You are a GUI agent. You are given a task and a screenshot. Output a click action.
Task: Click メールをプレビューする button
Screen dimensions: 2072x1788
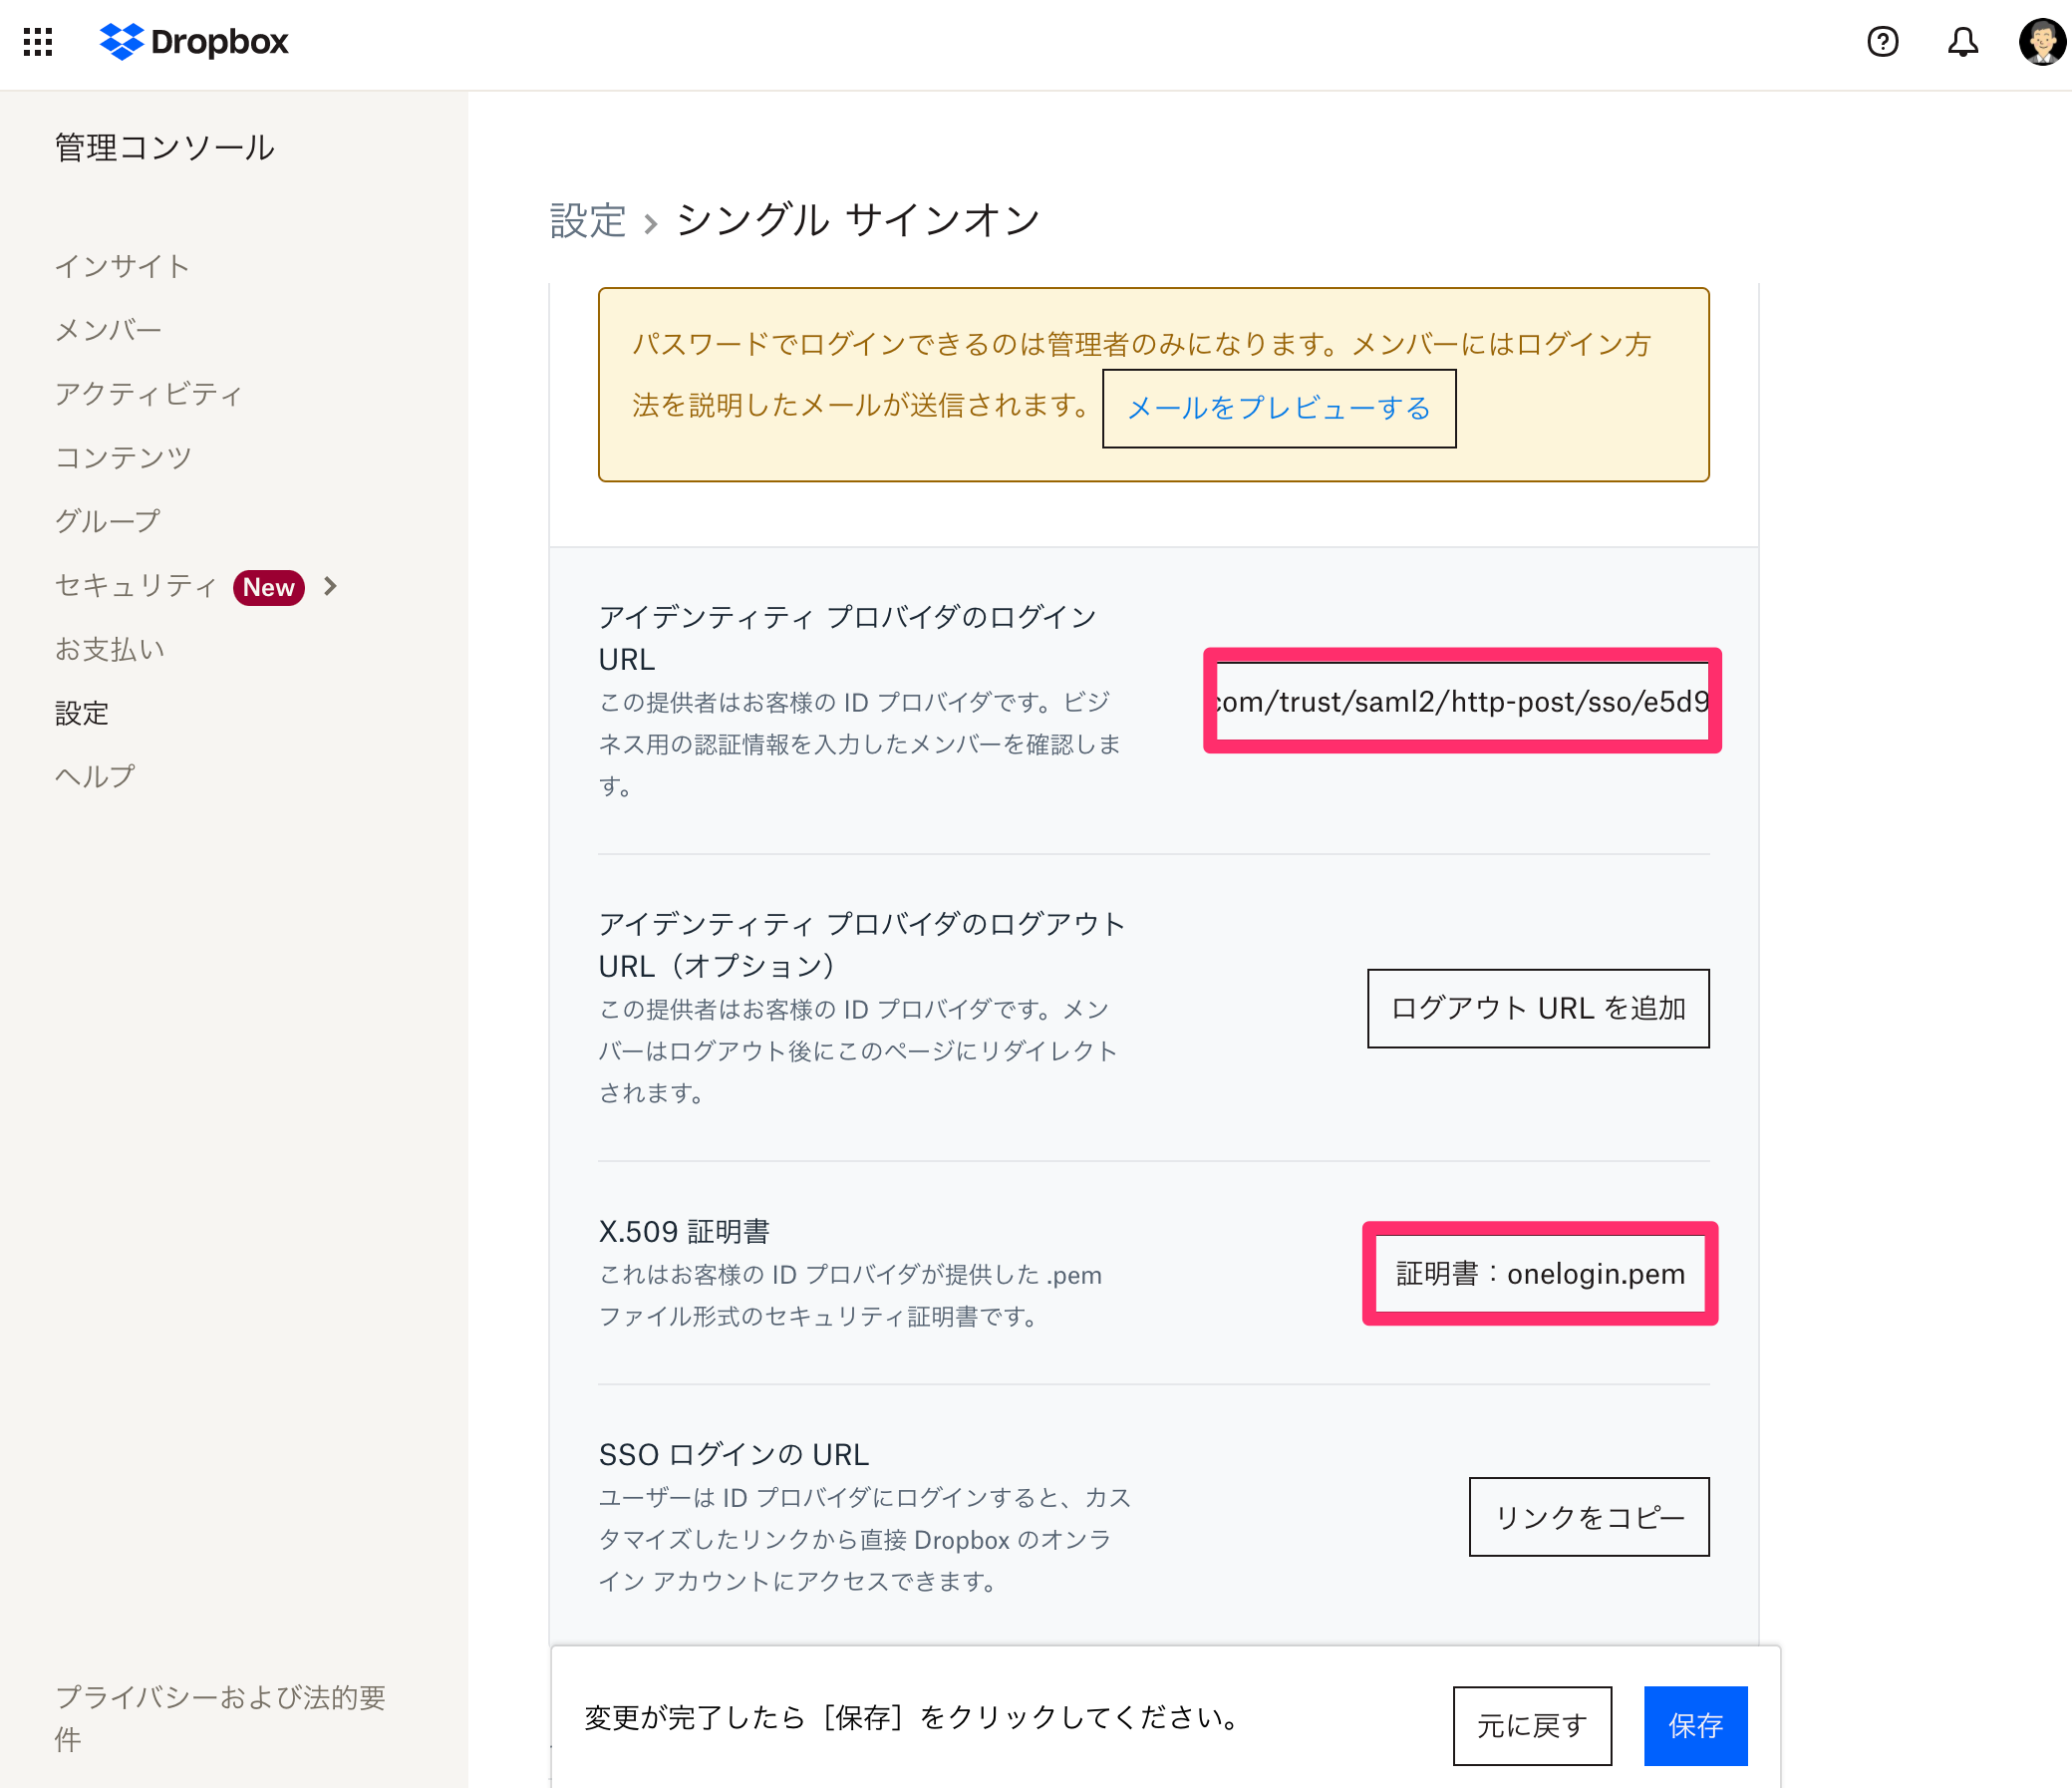(x=1279, y=408)
